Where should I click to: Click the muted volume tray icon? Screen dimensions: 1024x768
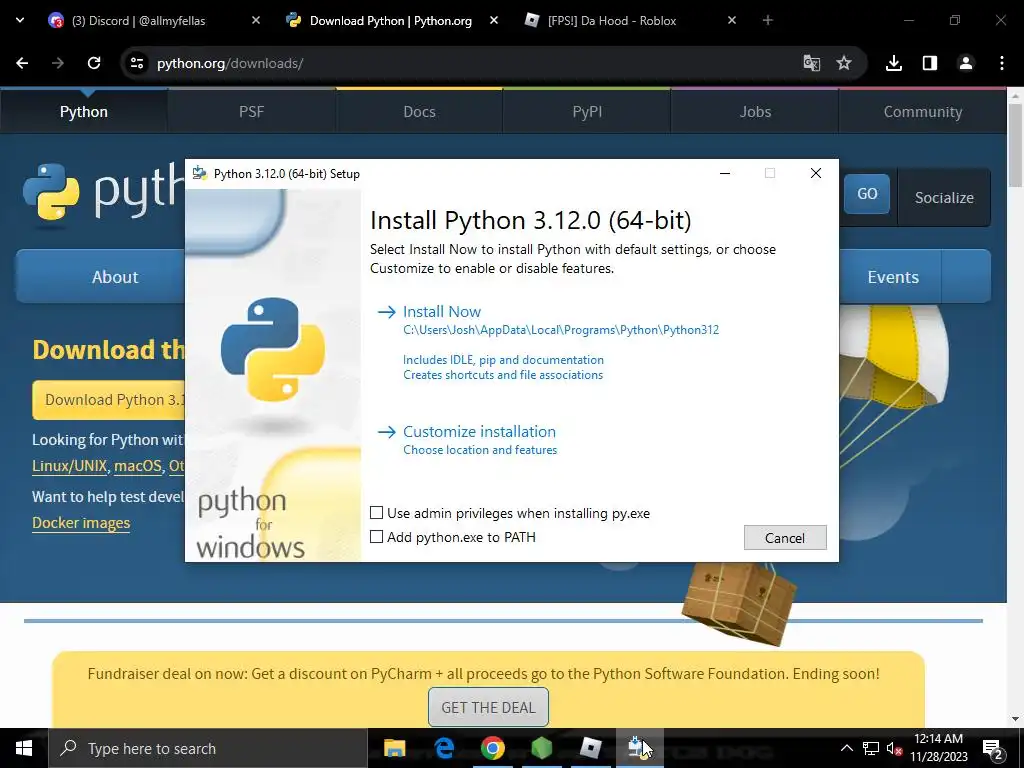pyautogui.click(x=894, y=748)
